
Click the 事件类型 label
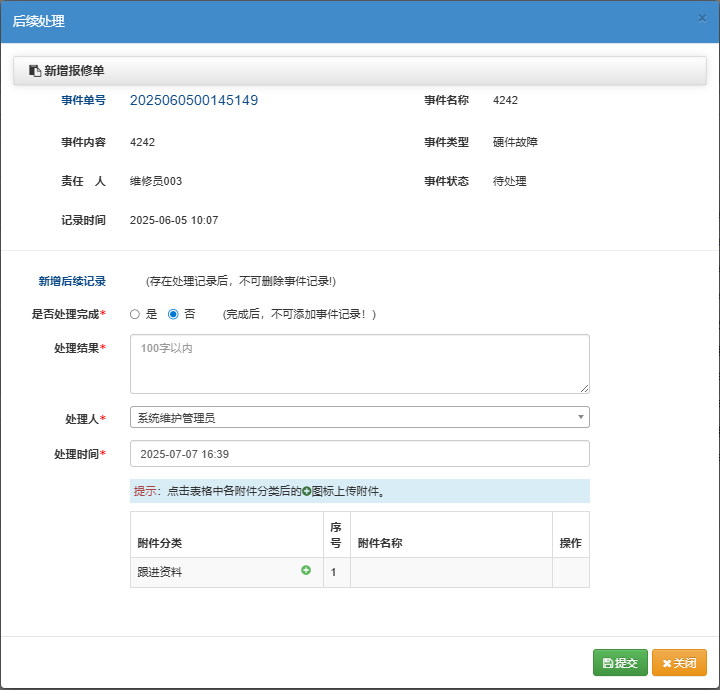click(x=446, y=142)
